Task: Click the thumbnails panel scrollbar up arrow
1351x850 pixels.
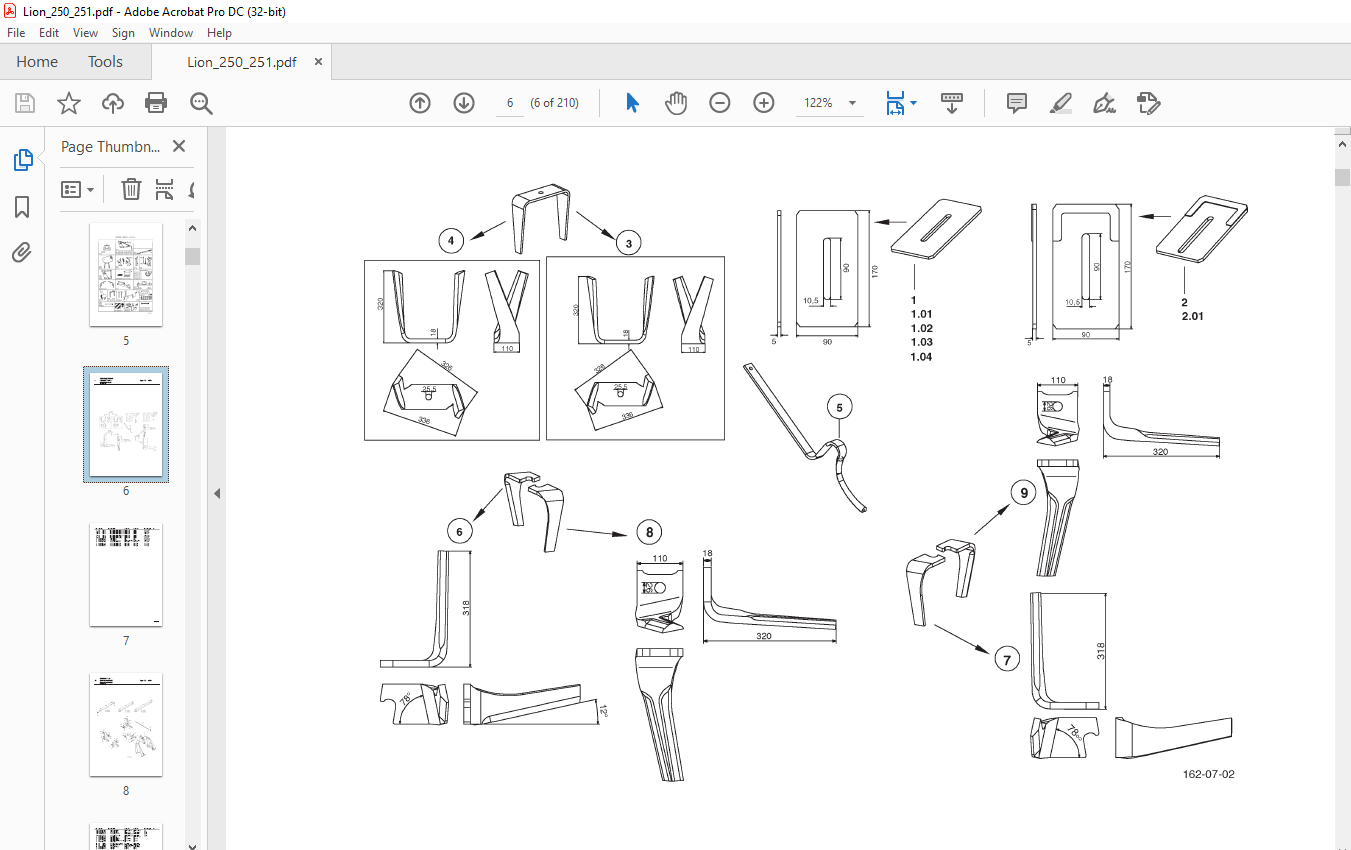Action: pyautogui.click(x=193, y=228)
